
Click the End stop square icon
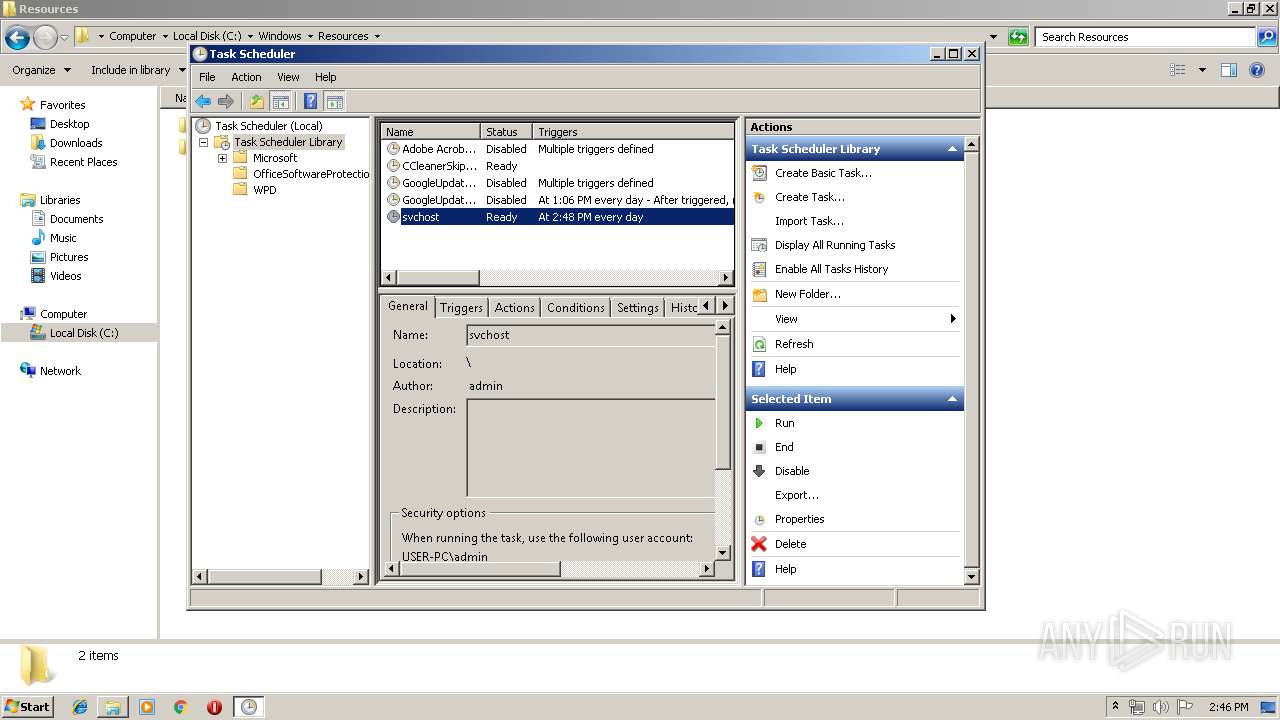point(760,447)
